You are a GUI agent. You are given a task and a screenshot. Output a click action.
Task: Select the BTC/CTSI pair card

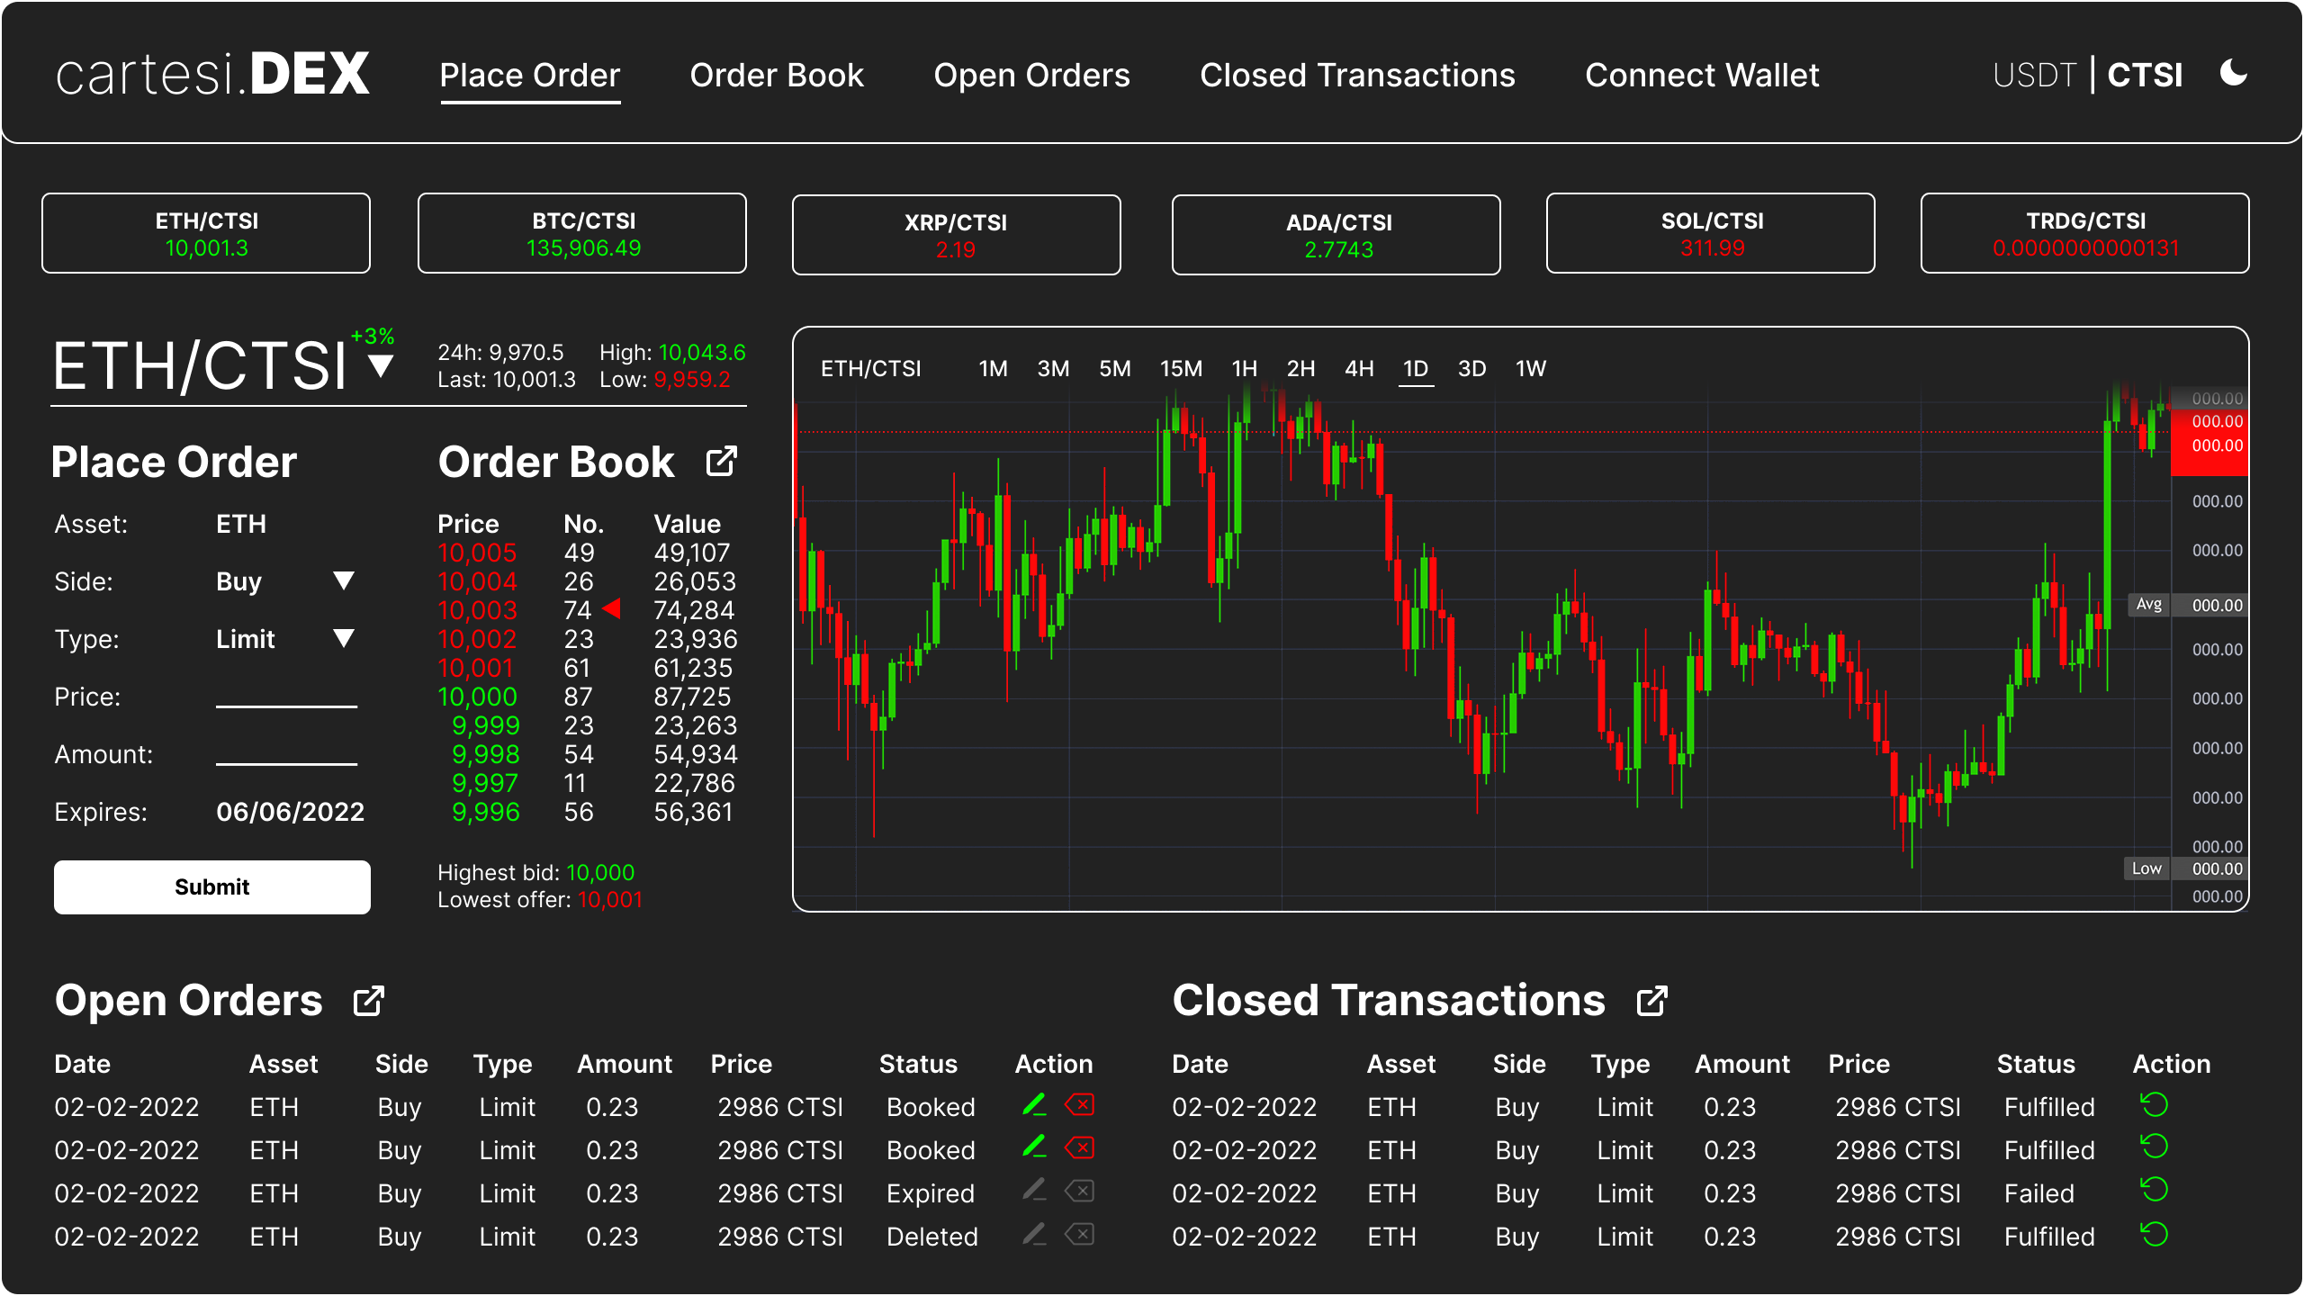582,233
